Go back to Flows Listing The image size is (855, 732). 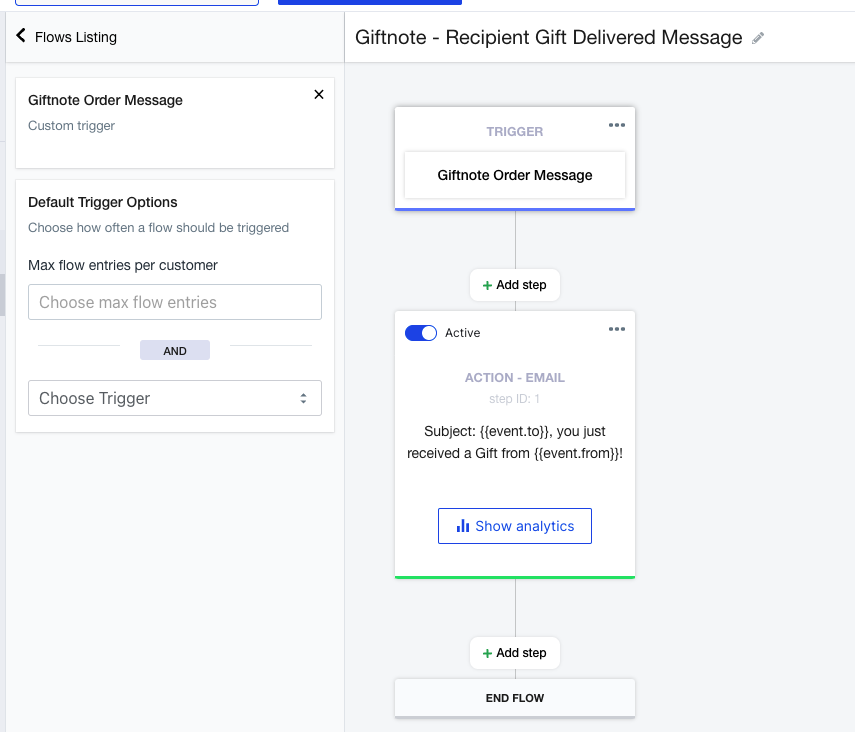click(66, 37)
